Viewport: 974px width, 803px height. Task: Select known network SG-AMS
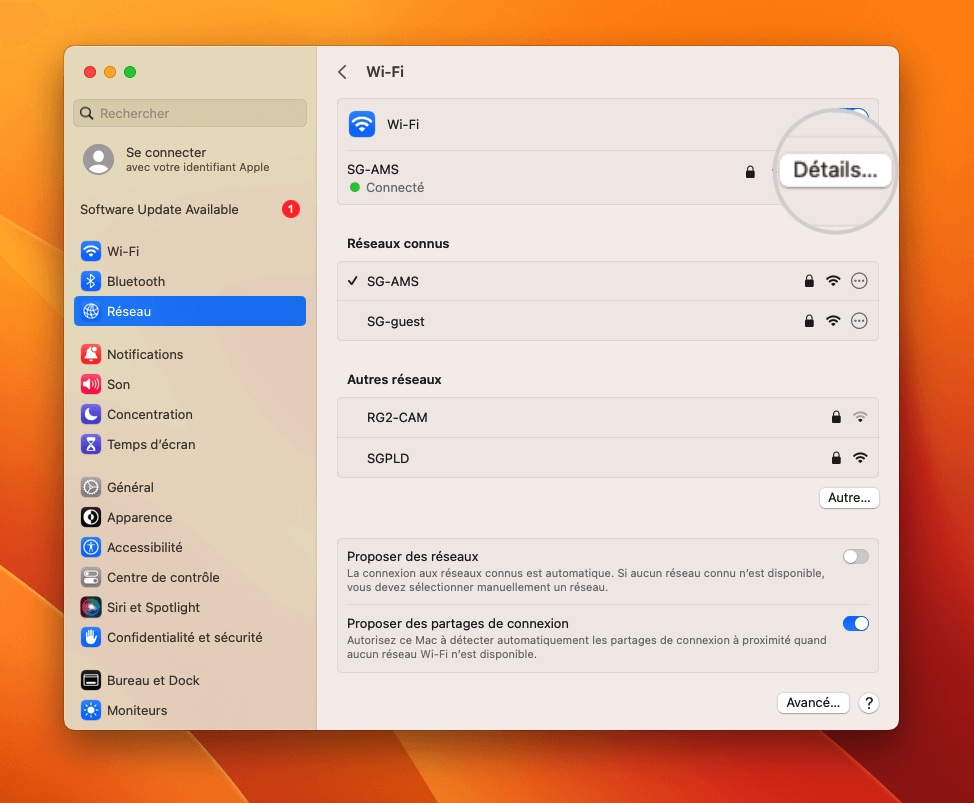[608, 281]
